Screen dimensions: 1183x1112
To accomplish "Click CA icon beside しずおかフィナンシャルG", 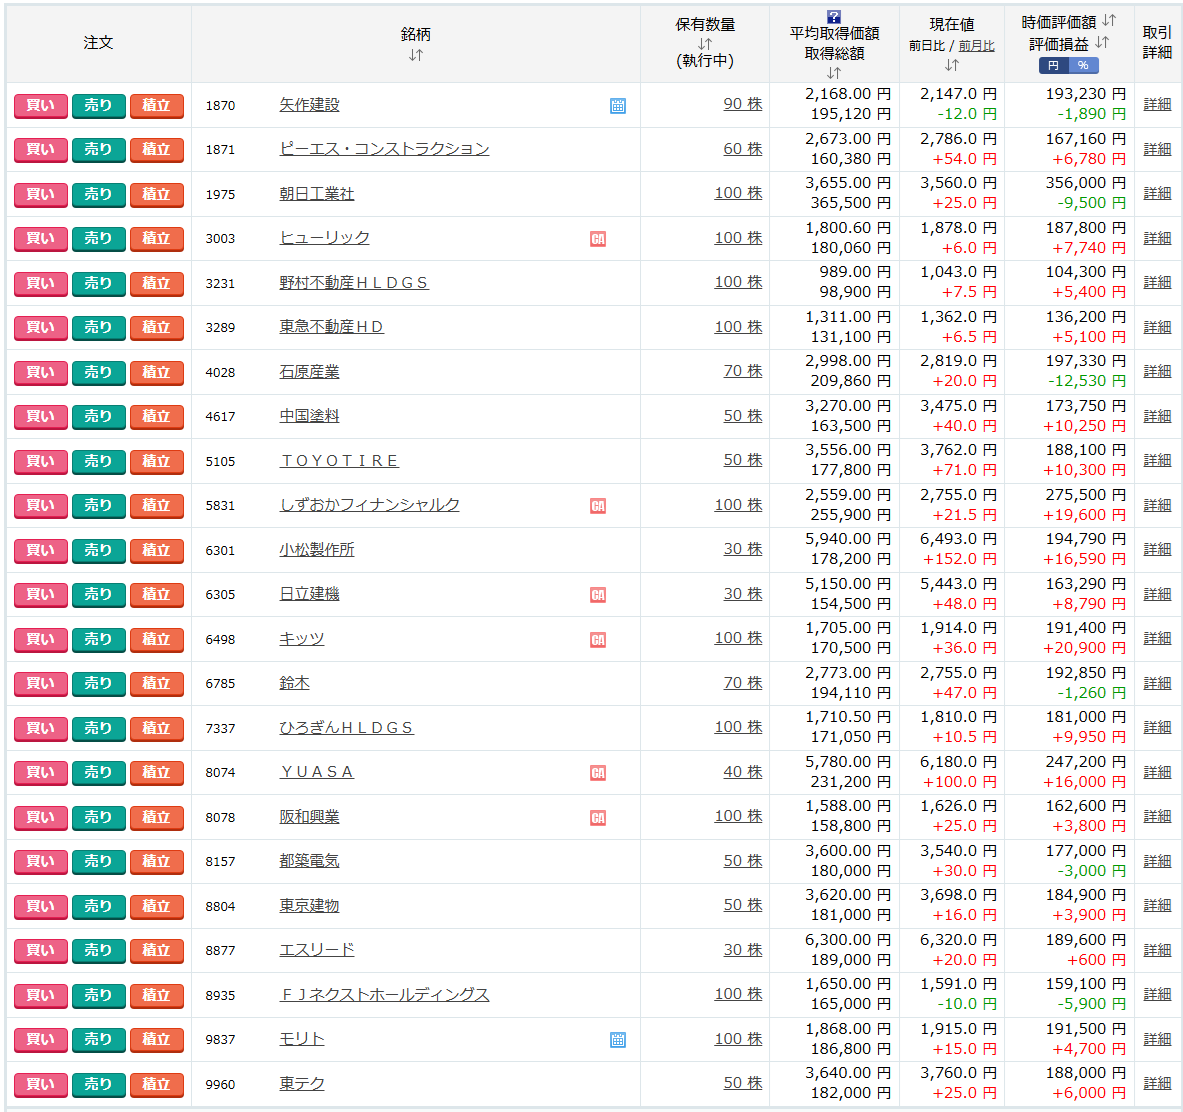I will click(x=598, y=506).
